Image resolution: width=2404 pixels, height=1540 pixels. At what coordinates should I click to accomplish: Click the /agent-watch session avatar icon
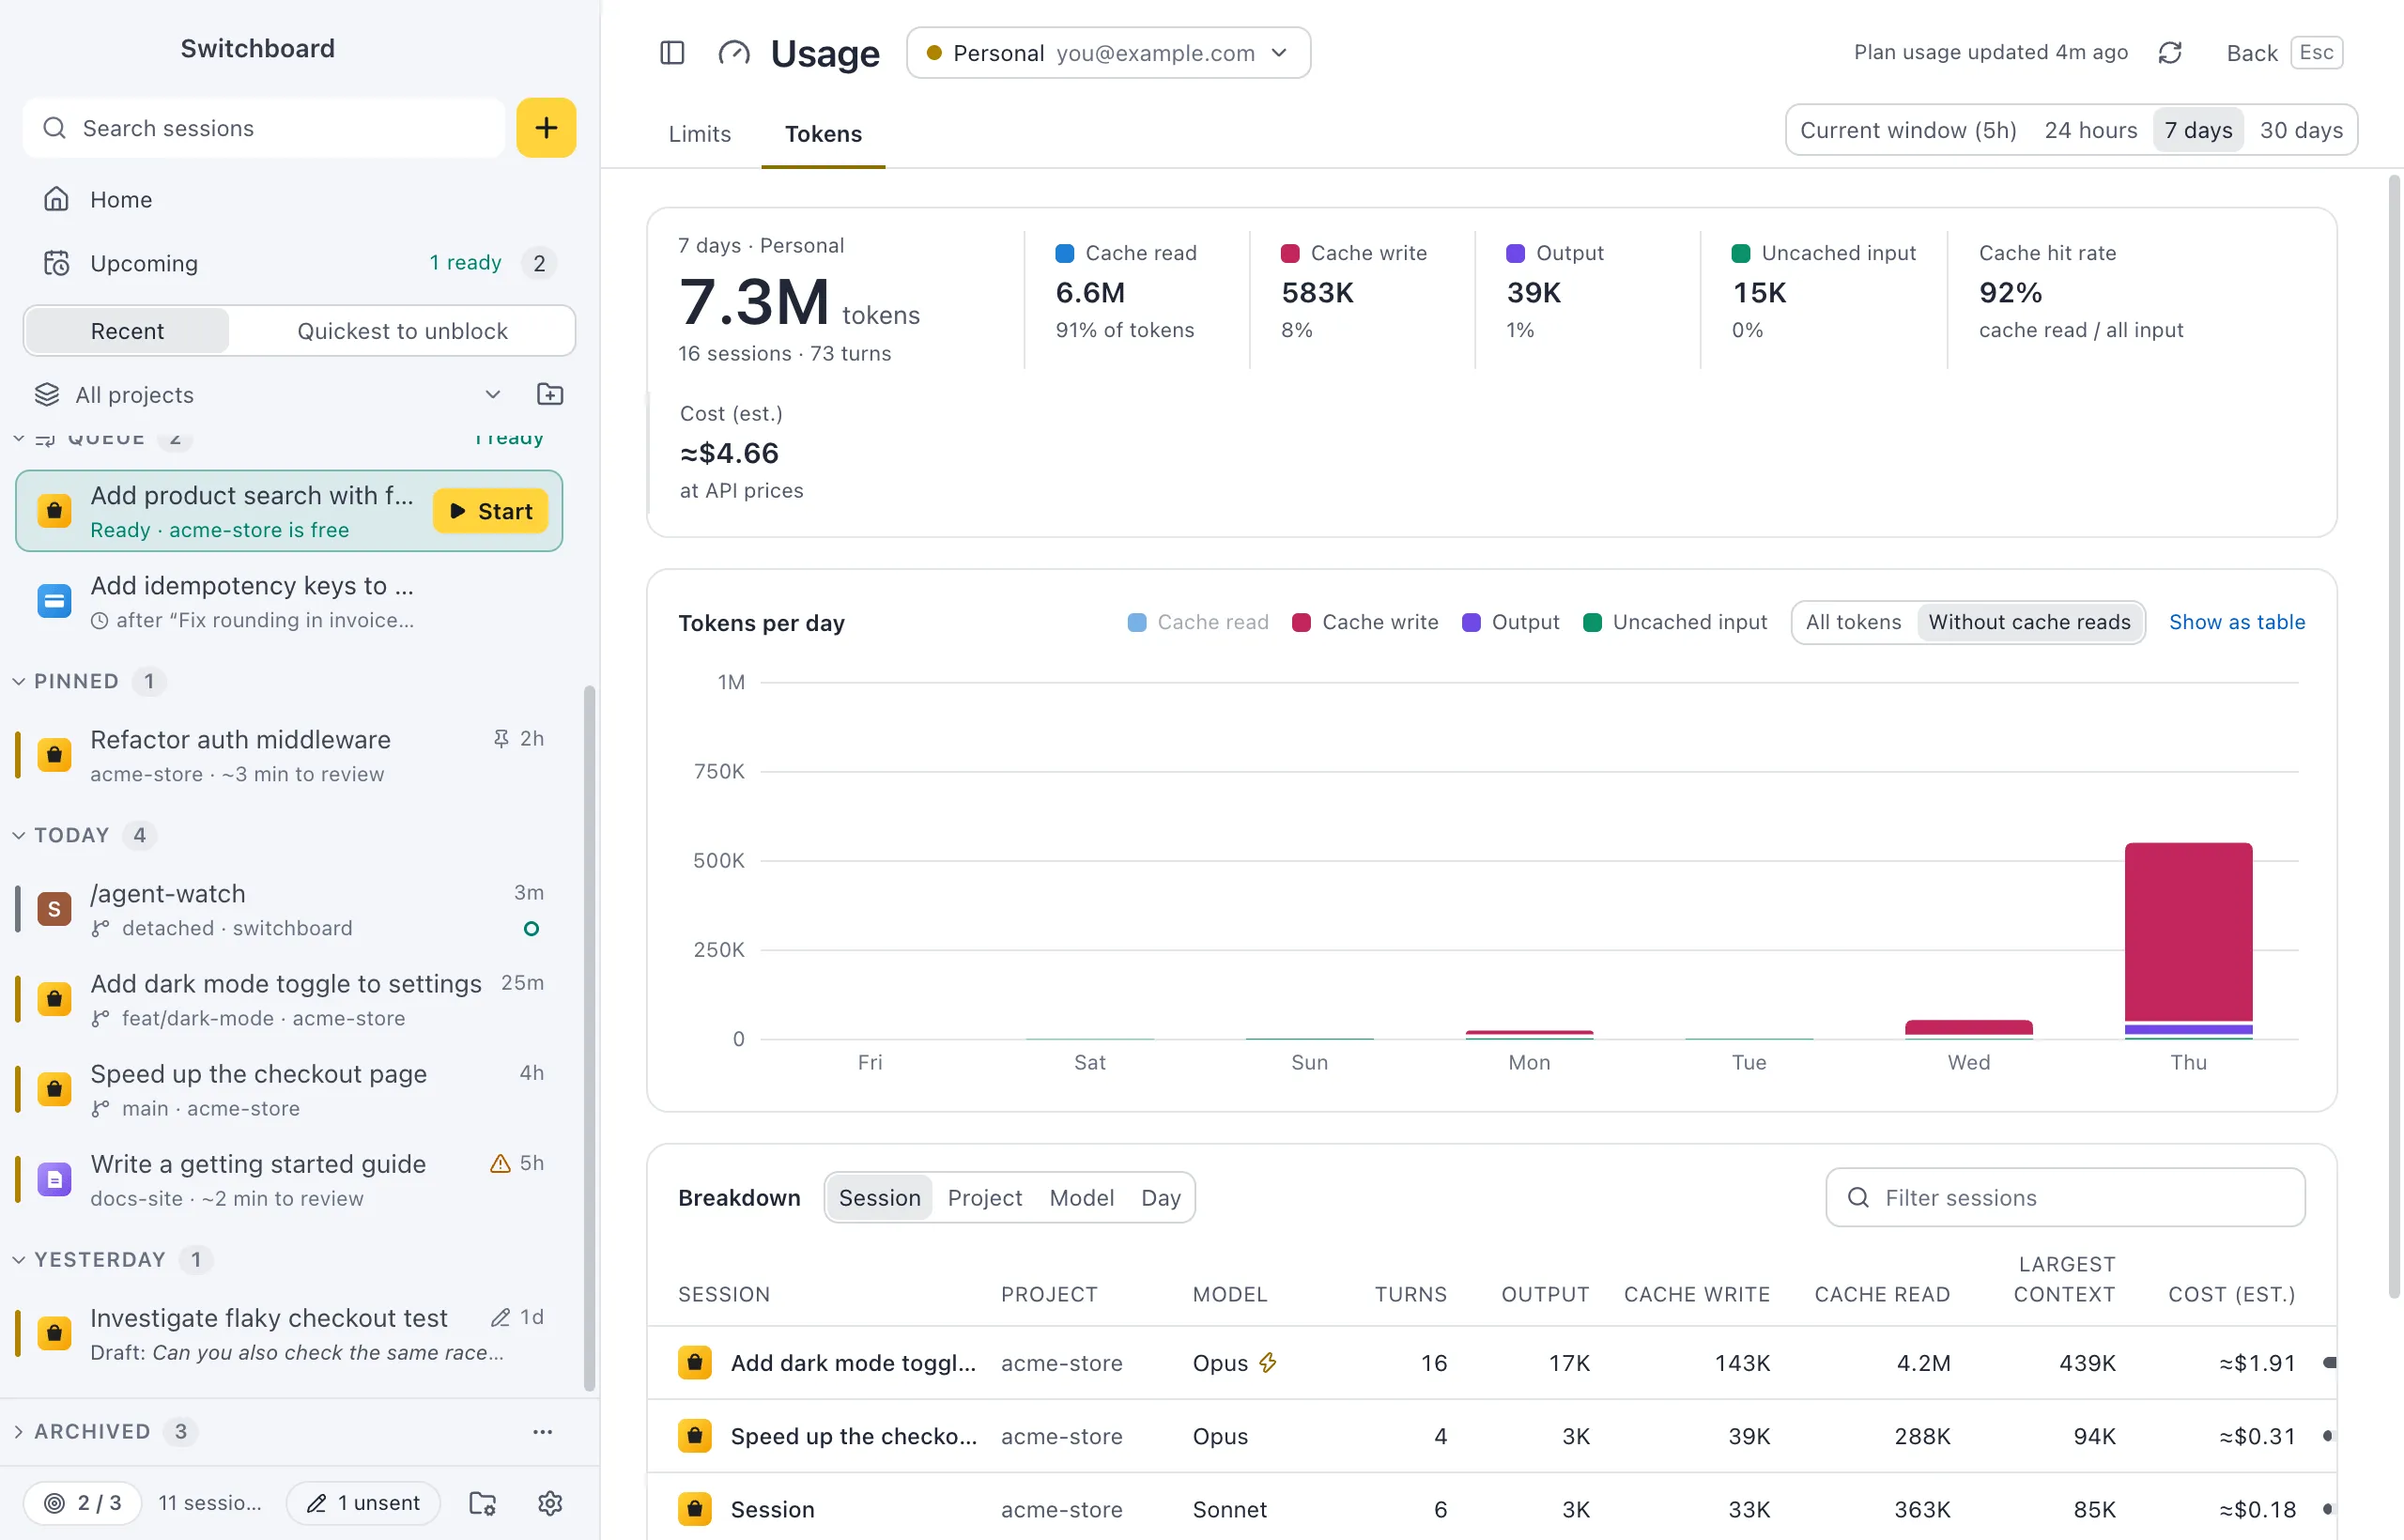point(54,909)
